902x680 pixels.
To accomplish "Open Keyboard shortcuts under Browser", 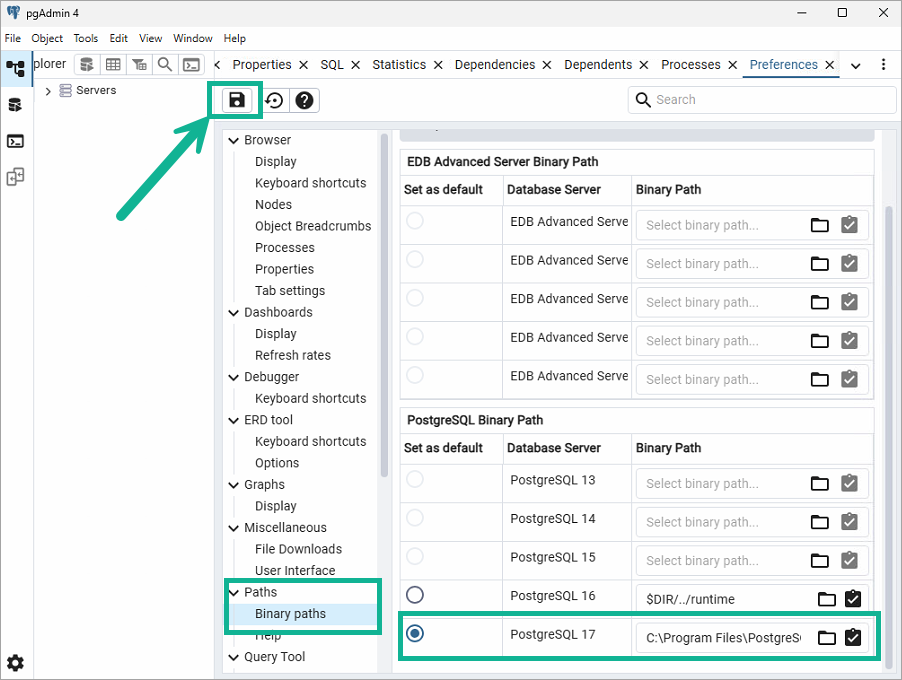I will (311, 183).
